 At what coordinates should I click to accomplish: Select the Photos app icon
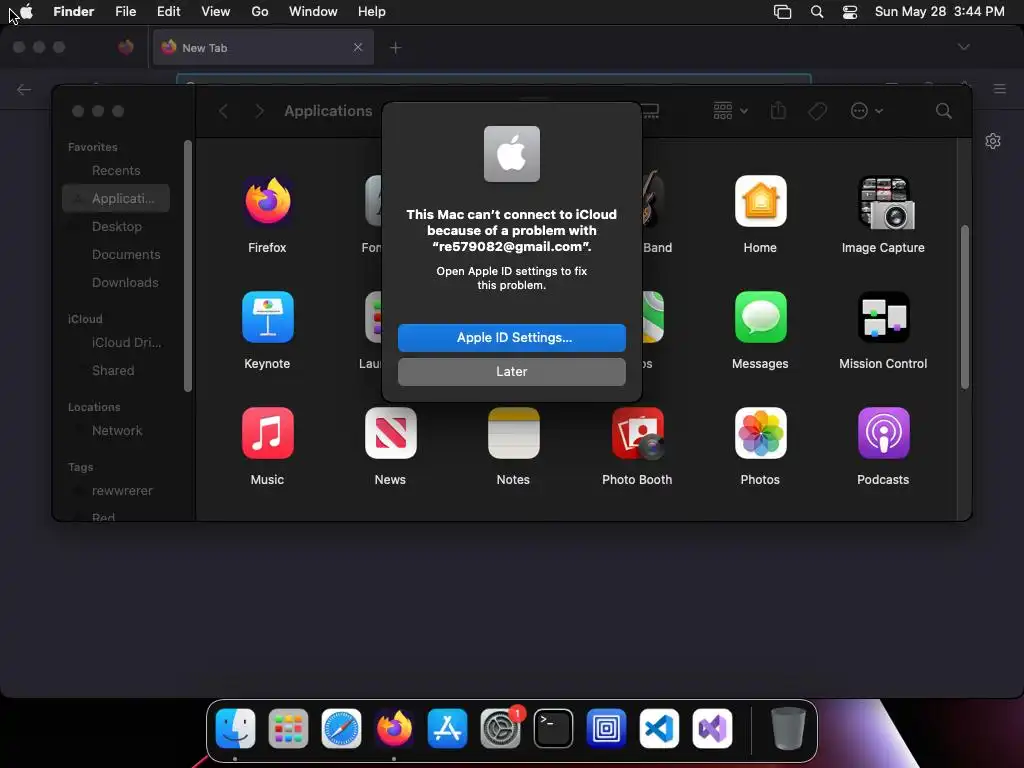760,433
